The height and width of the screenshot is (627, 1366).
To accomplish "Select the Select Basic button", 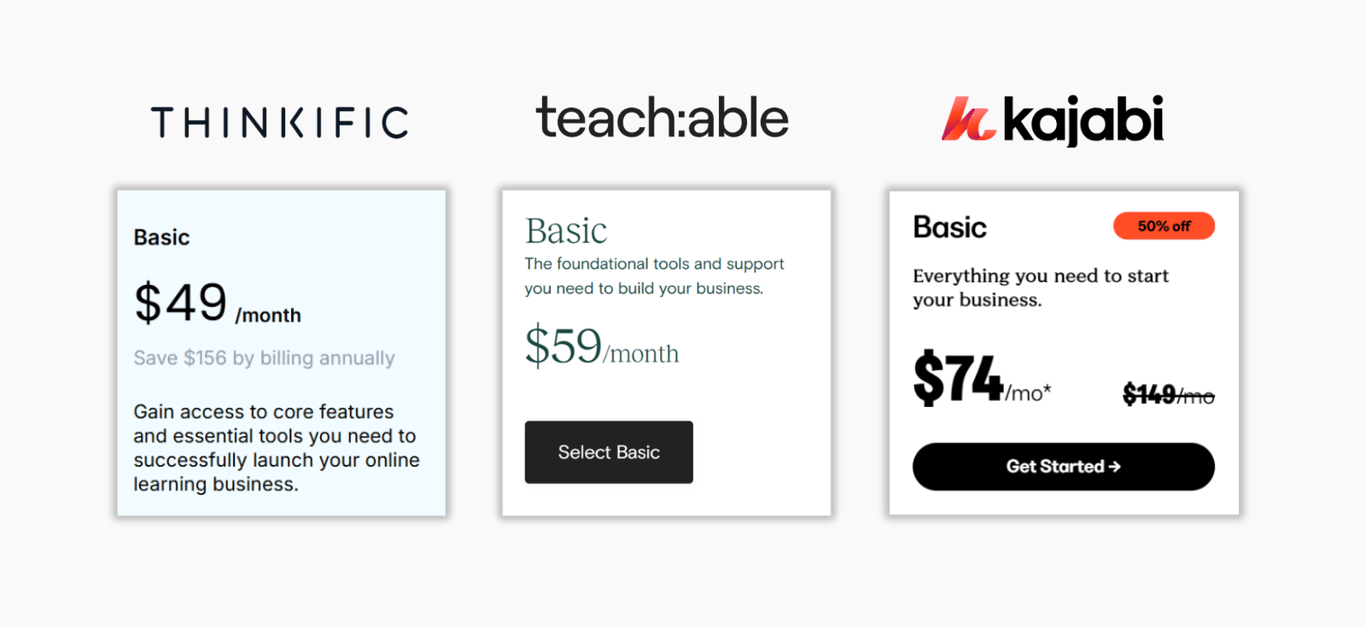I will pos(609,452).
